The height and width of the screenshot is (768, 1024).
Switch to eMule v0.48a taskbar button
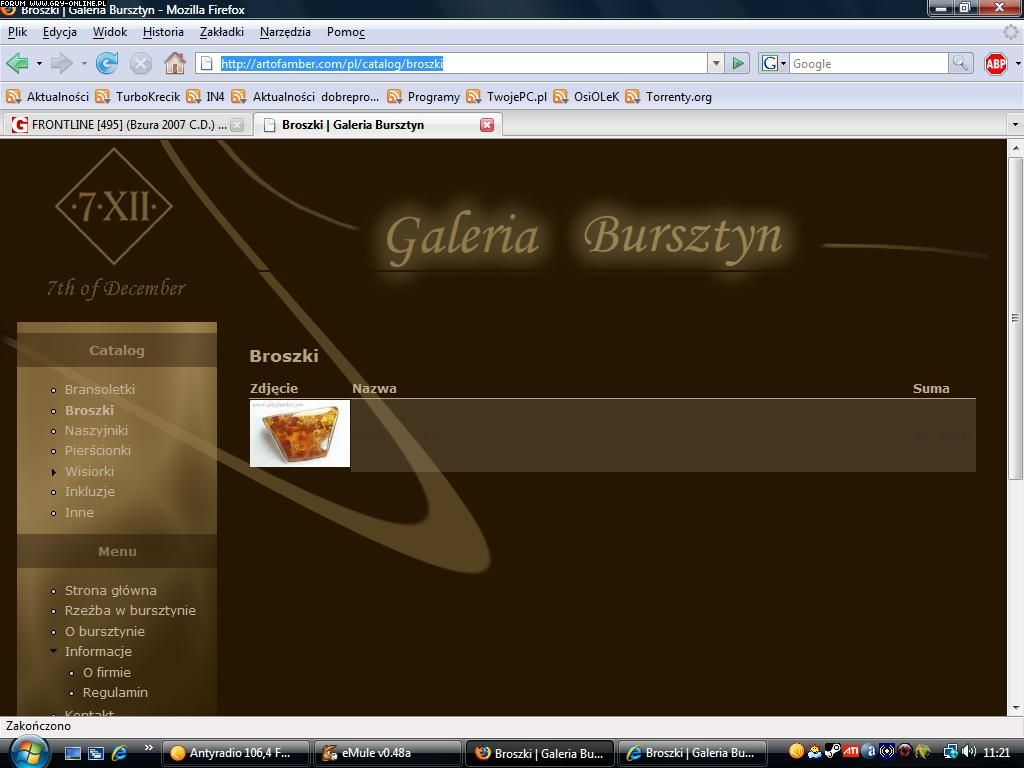pos(388,753)
